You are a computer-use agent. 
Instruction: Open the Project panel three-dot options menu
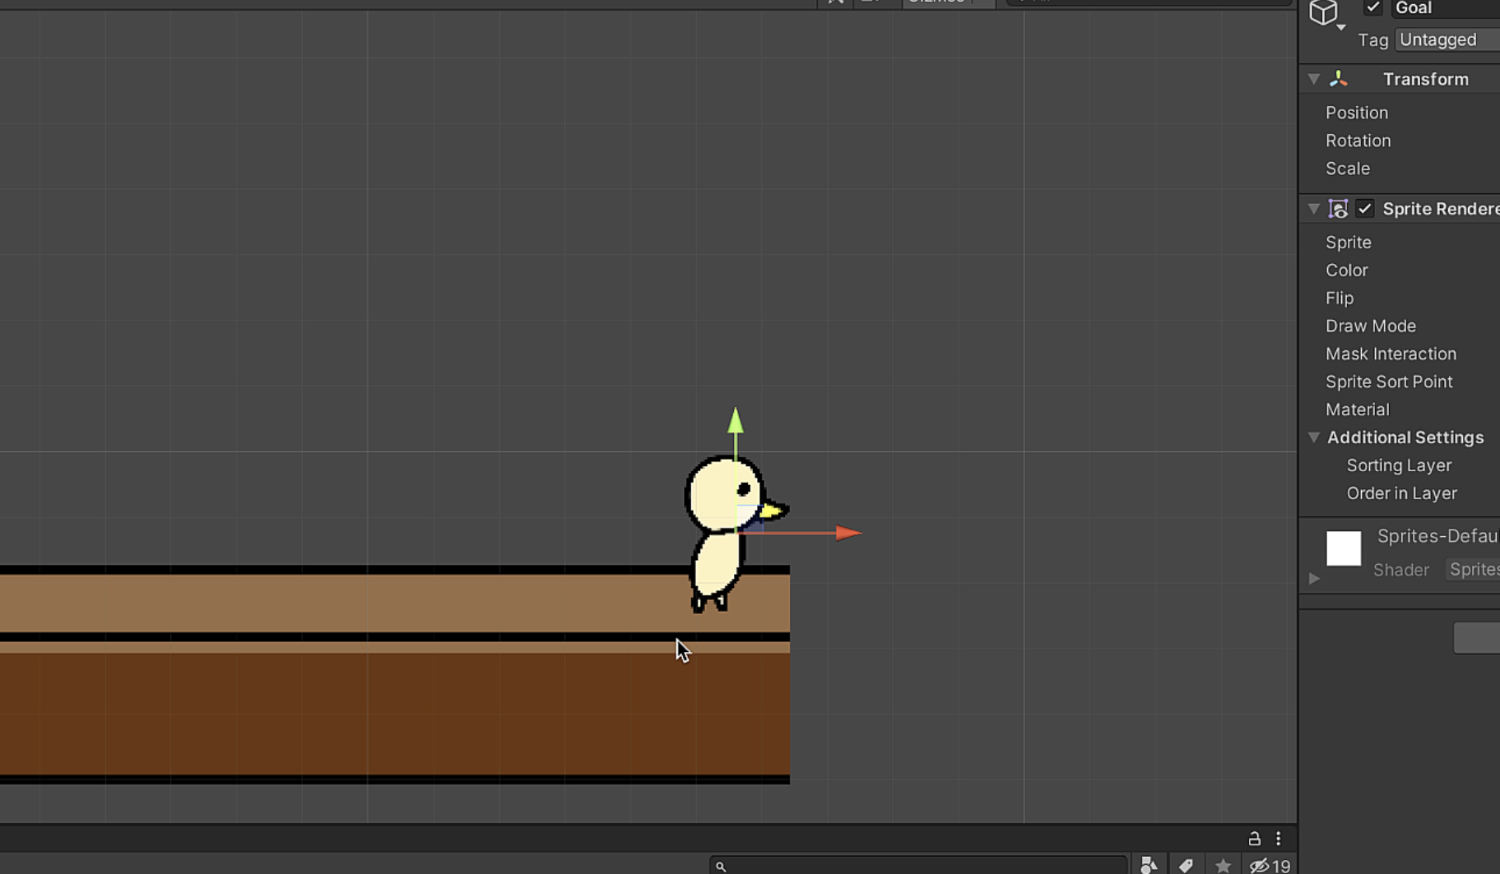(1278, 839)
